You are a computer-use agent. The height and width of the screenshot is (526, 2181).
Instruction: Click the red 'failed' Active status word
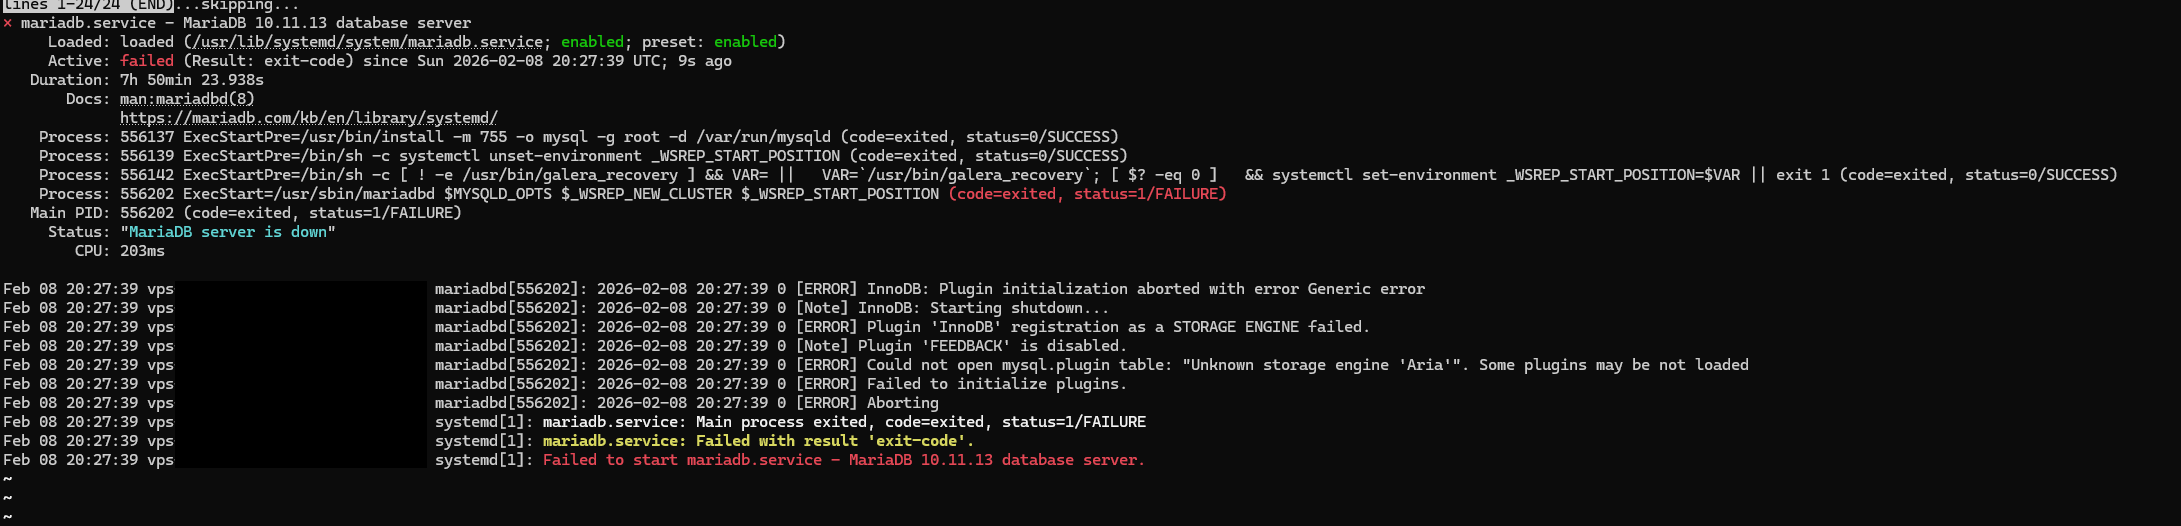(x=147, y=61)
